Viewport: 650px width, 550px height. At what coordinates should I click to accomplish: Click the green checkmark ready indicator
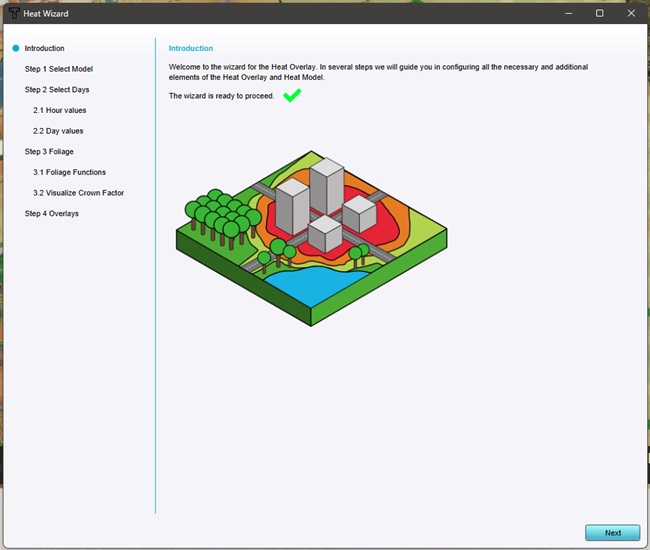click(292, 96)
